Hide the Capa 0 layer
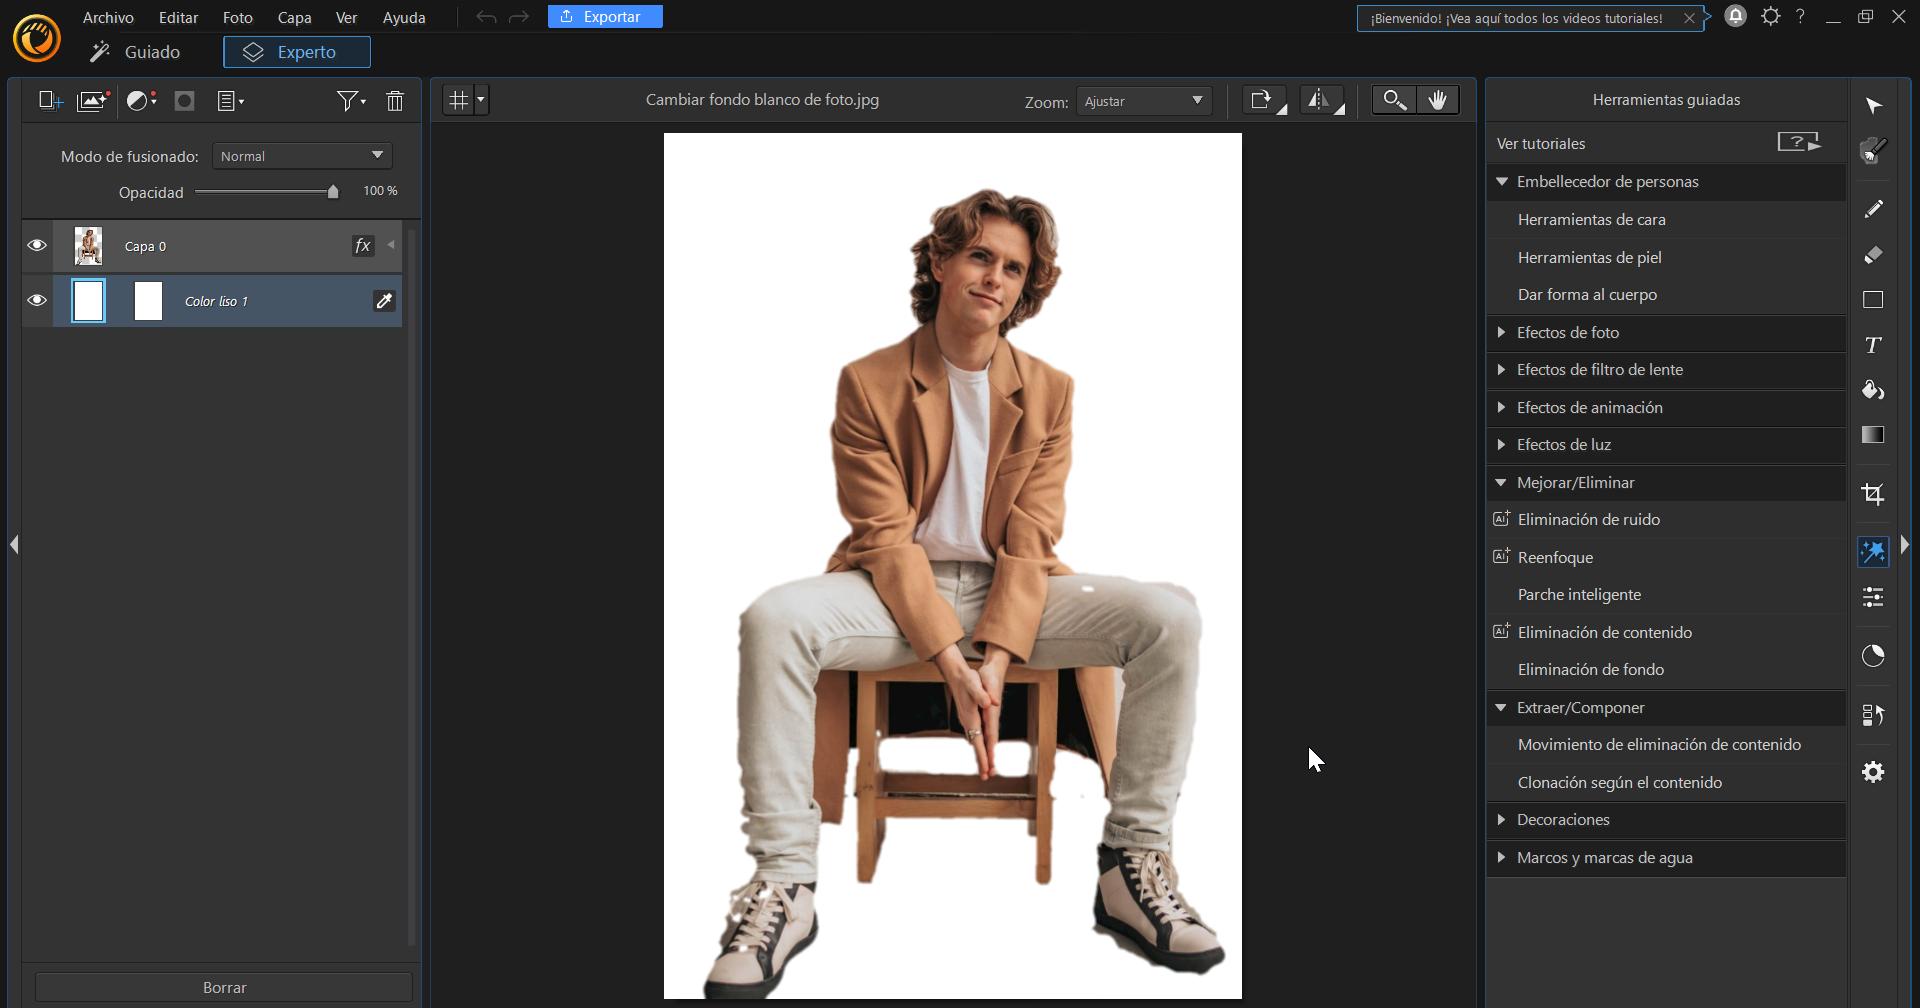1920x1008 pixels. tap(37, 246)
